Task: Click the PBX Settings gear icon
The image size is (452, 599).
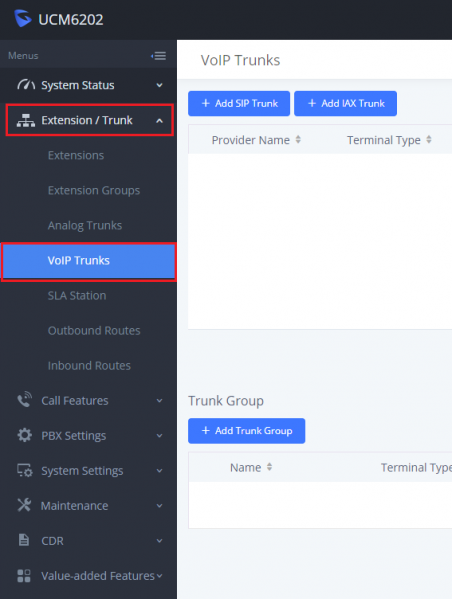Action: point(25,435)
